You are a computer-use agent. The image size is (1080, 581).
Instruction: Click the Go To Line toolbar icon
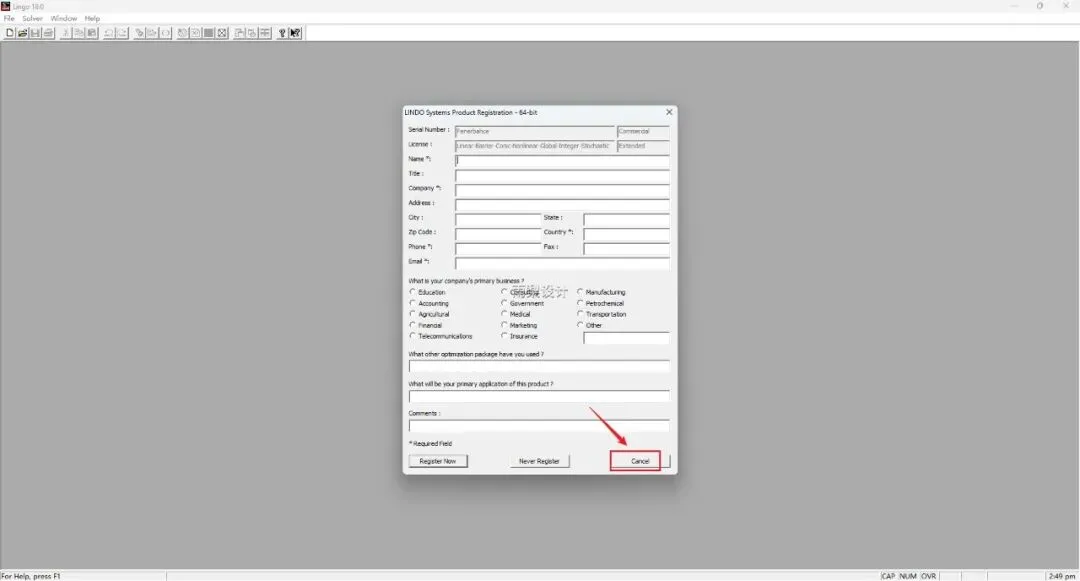152,33
